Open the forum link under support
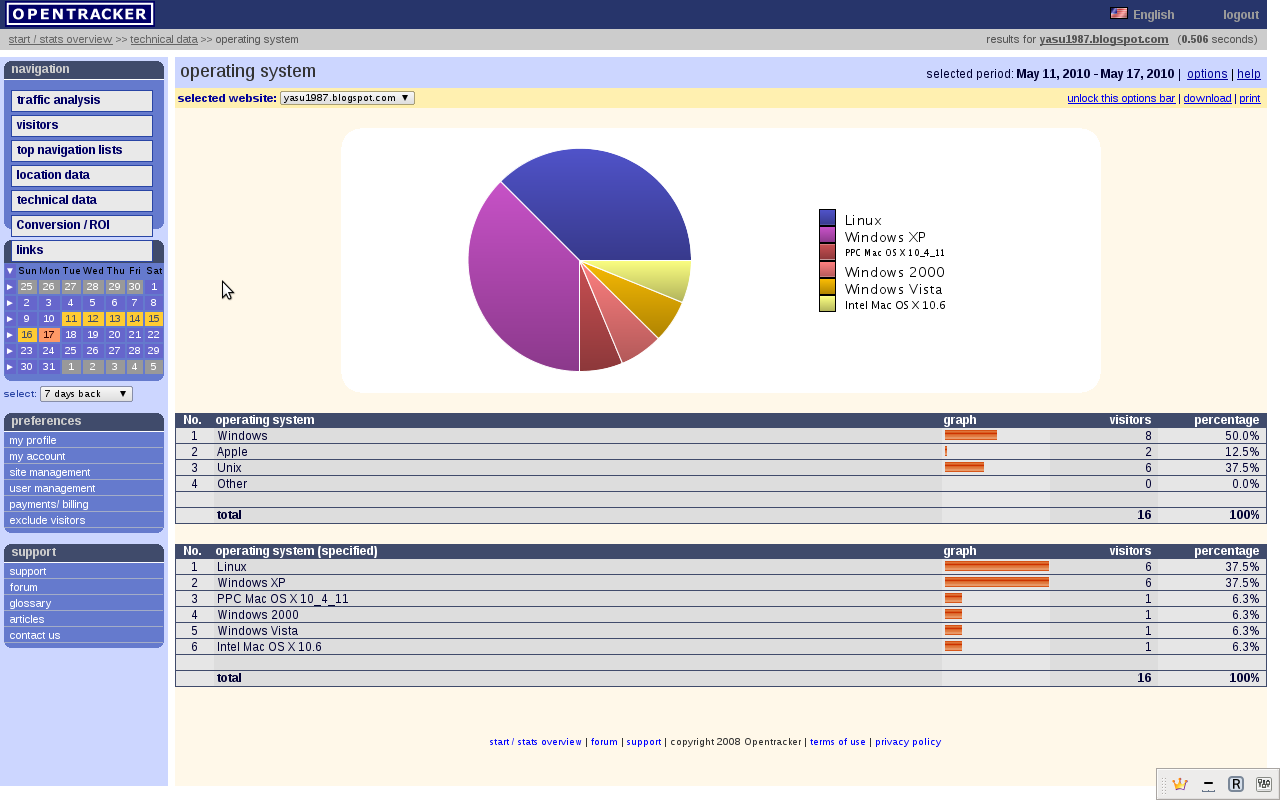 point(23,587)
